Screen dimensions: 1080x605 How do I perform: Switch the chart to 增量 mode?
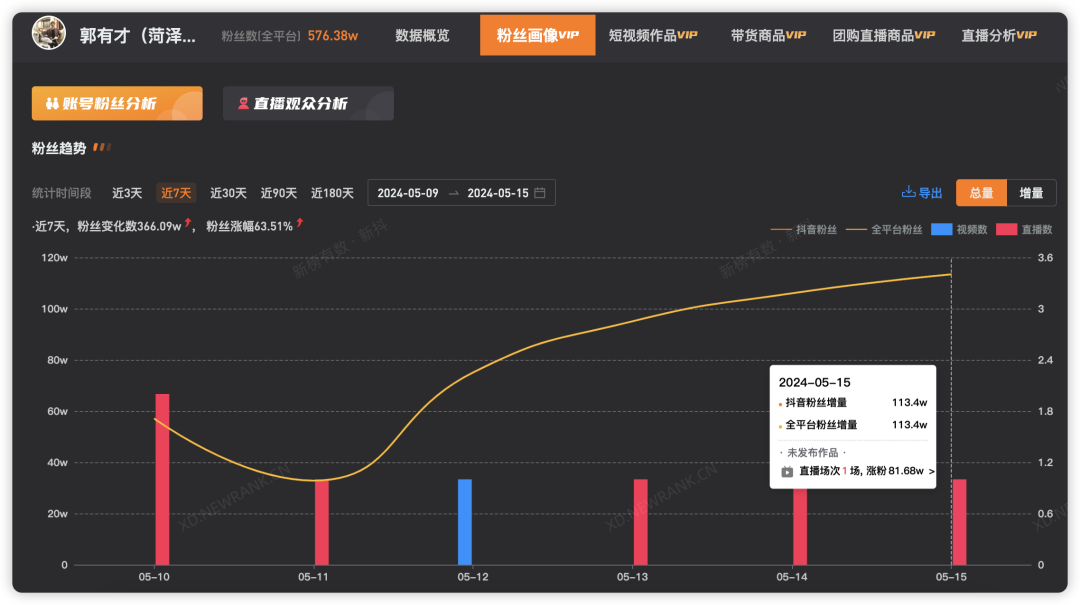click(1031, 192)
